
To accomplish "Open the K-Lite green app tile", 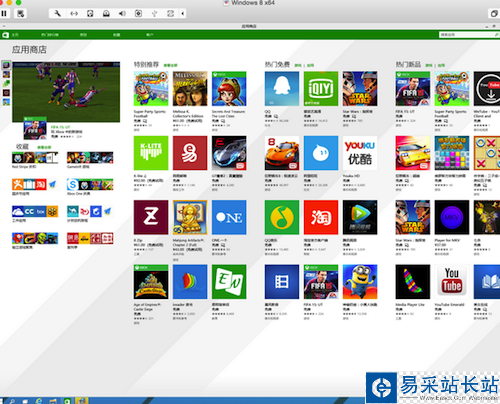I will [151, 153].
